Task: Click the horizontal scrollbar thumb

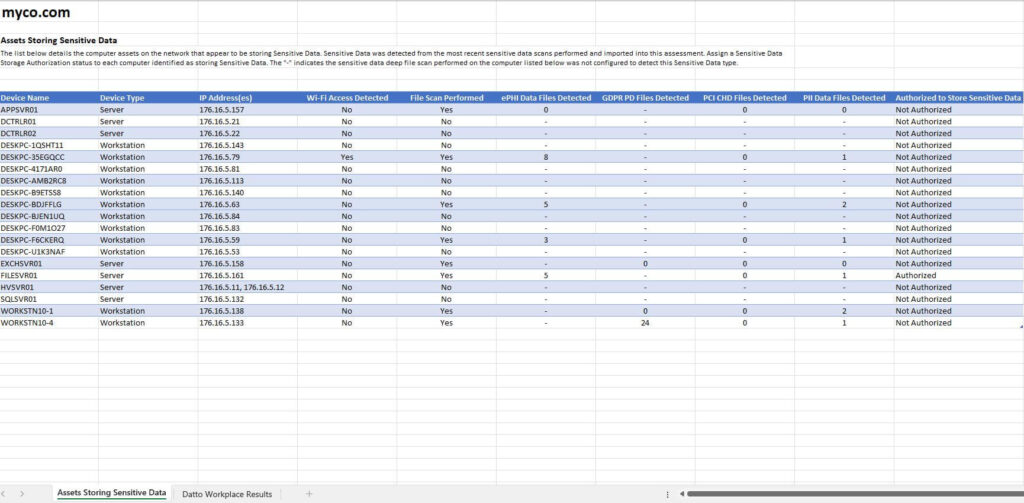Action: 850,494
